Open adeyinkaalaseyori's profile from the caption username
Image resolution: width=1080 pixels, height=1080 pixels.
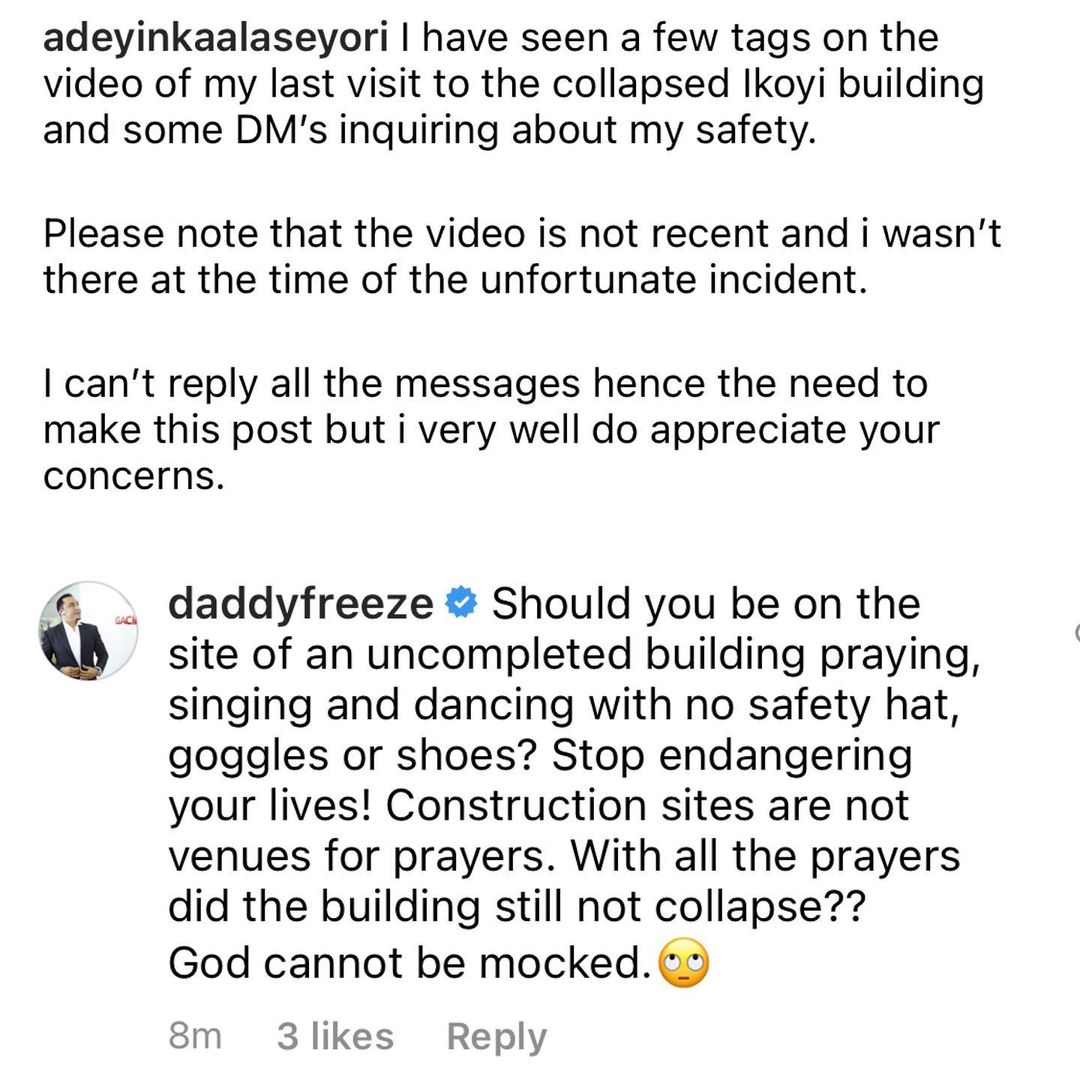click(x=213, y=39)
